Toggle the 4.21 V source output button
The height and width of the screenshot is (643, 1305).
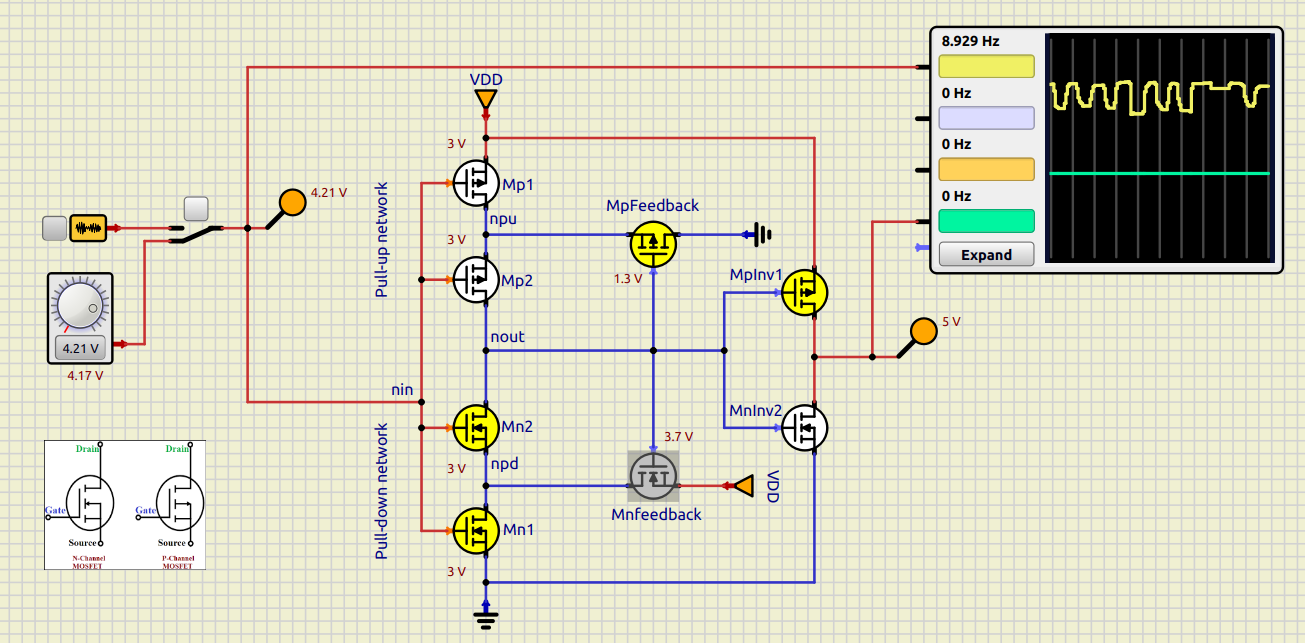click(80, 349)
